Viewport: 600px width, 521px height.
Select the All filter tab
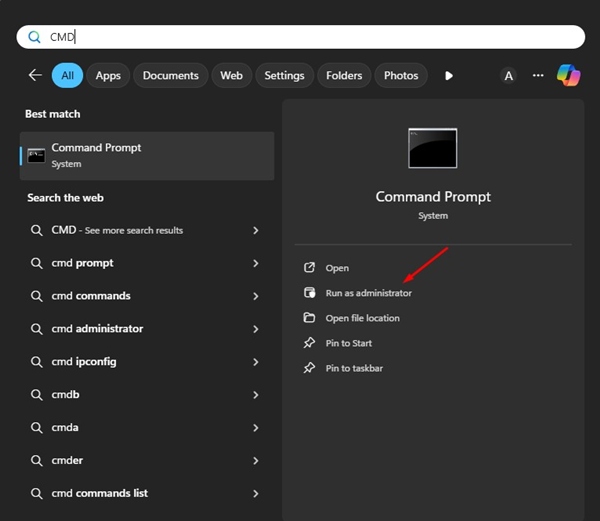click(67, 75)
